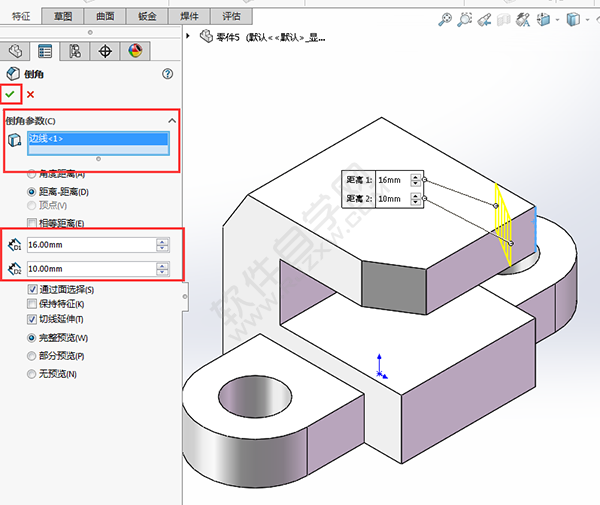Click the yellow chamfer preview on model
600x505 pixels.
(503, 224)
